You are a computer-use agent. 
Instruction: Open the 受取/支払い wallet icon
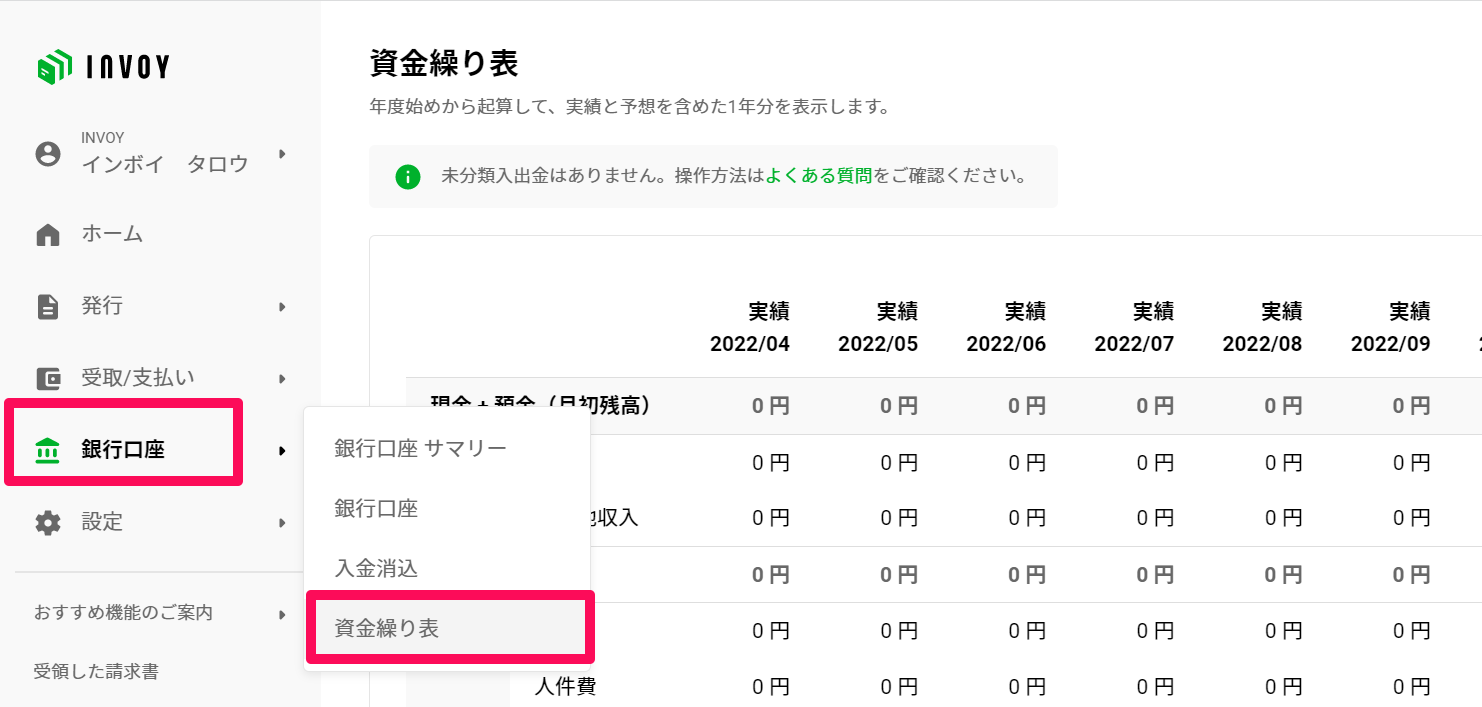pos(48,378)
